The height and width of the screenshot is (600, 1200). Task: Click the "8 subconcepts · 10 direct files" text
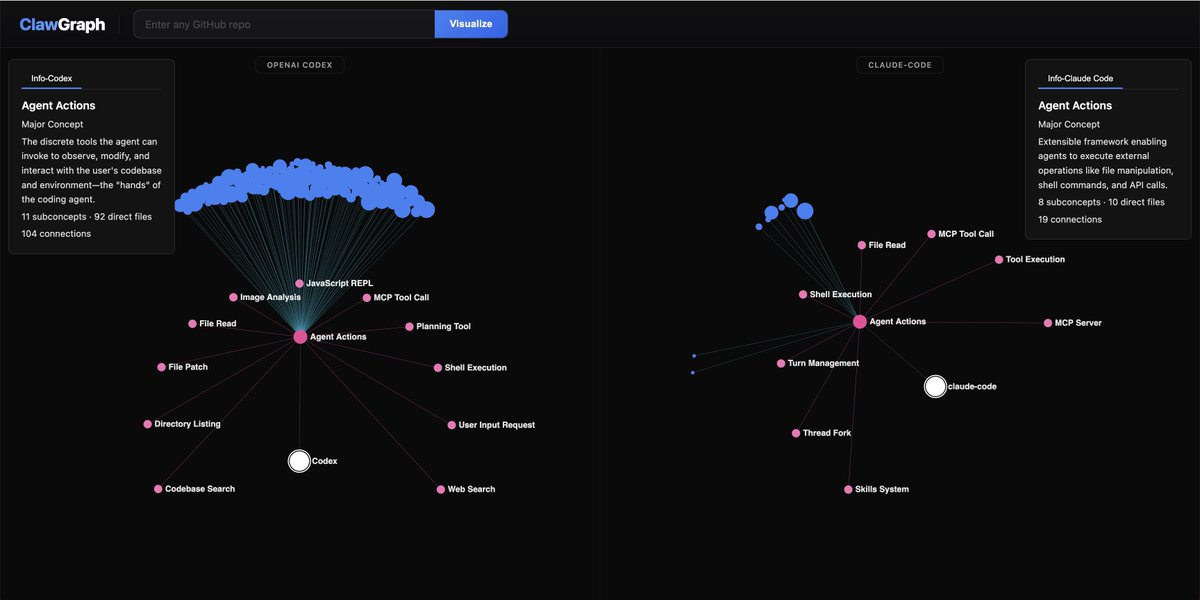[x=1101, y=202]
